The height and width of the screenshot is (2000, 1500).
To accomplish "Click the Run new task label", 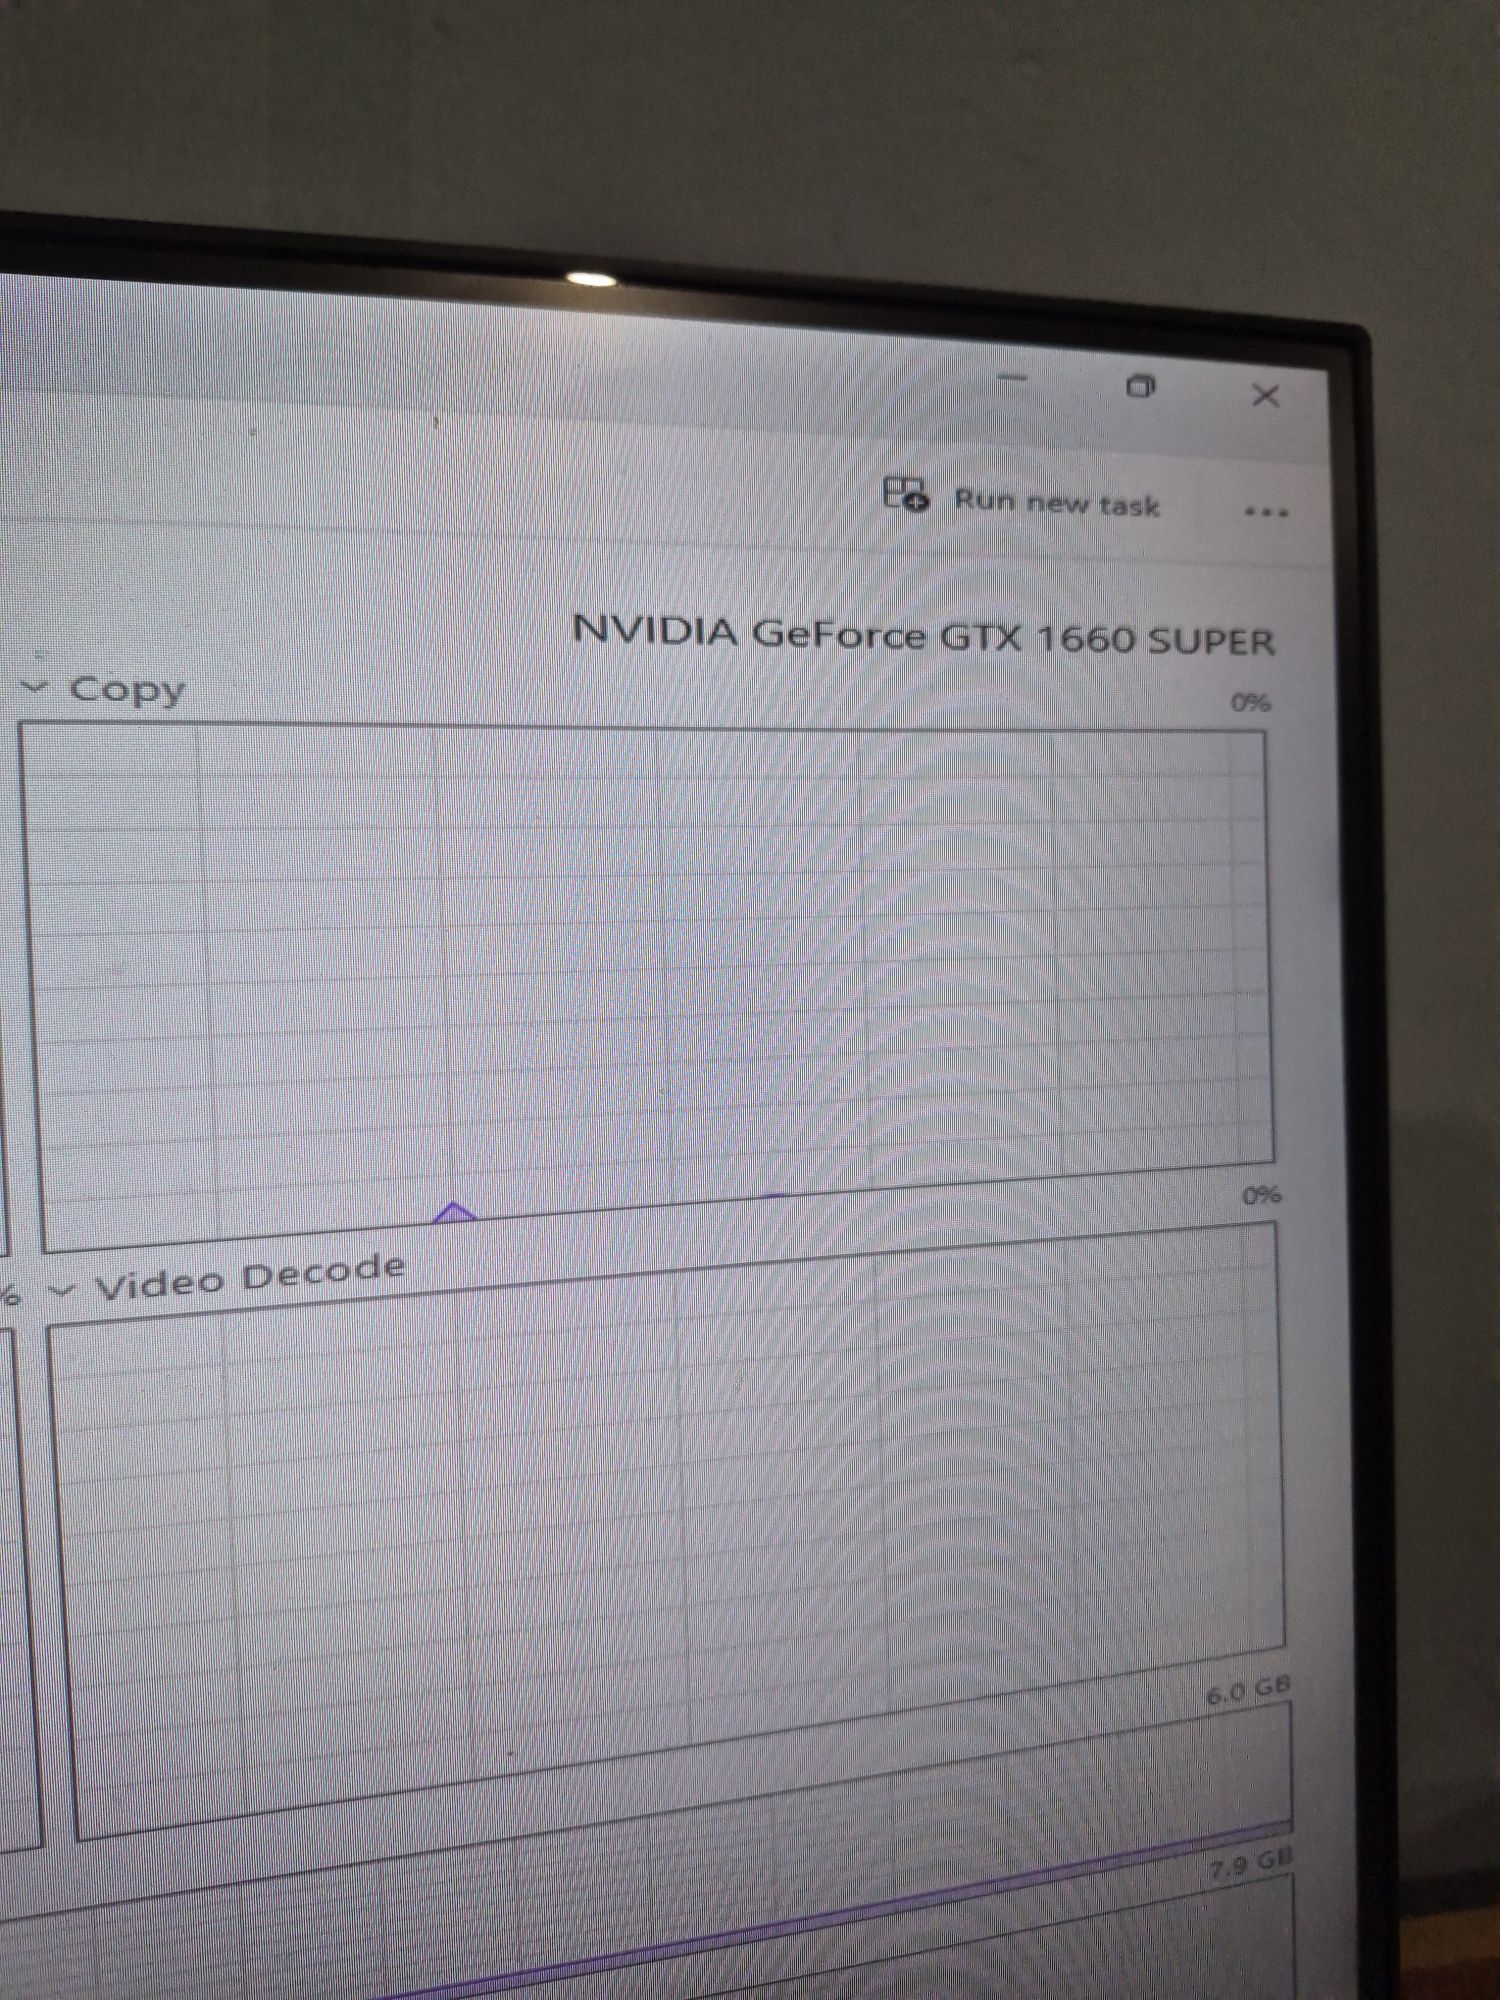I will [1057, 502].
